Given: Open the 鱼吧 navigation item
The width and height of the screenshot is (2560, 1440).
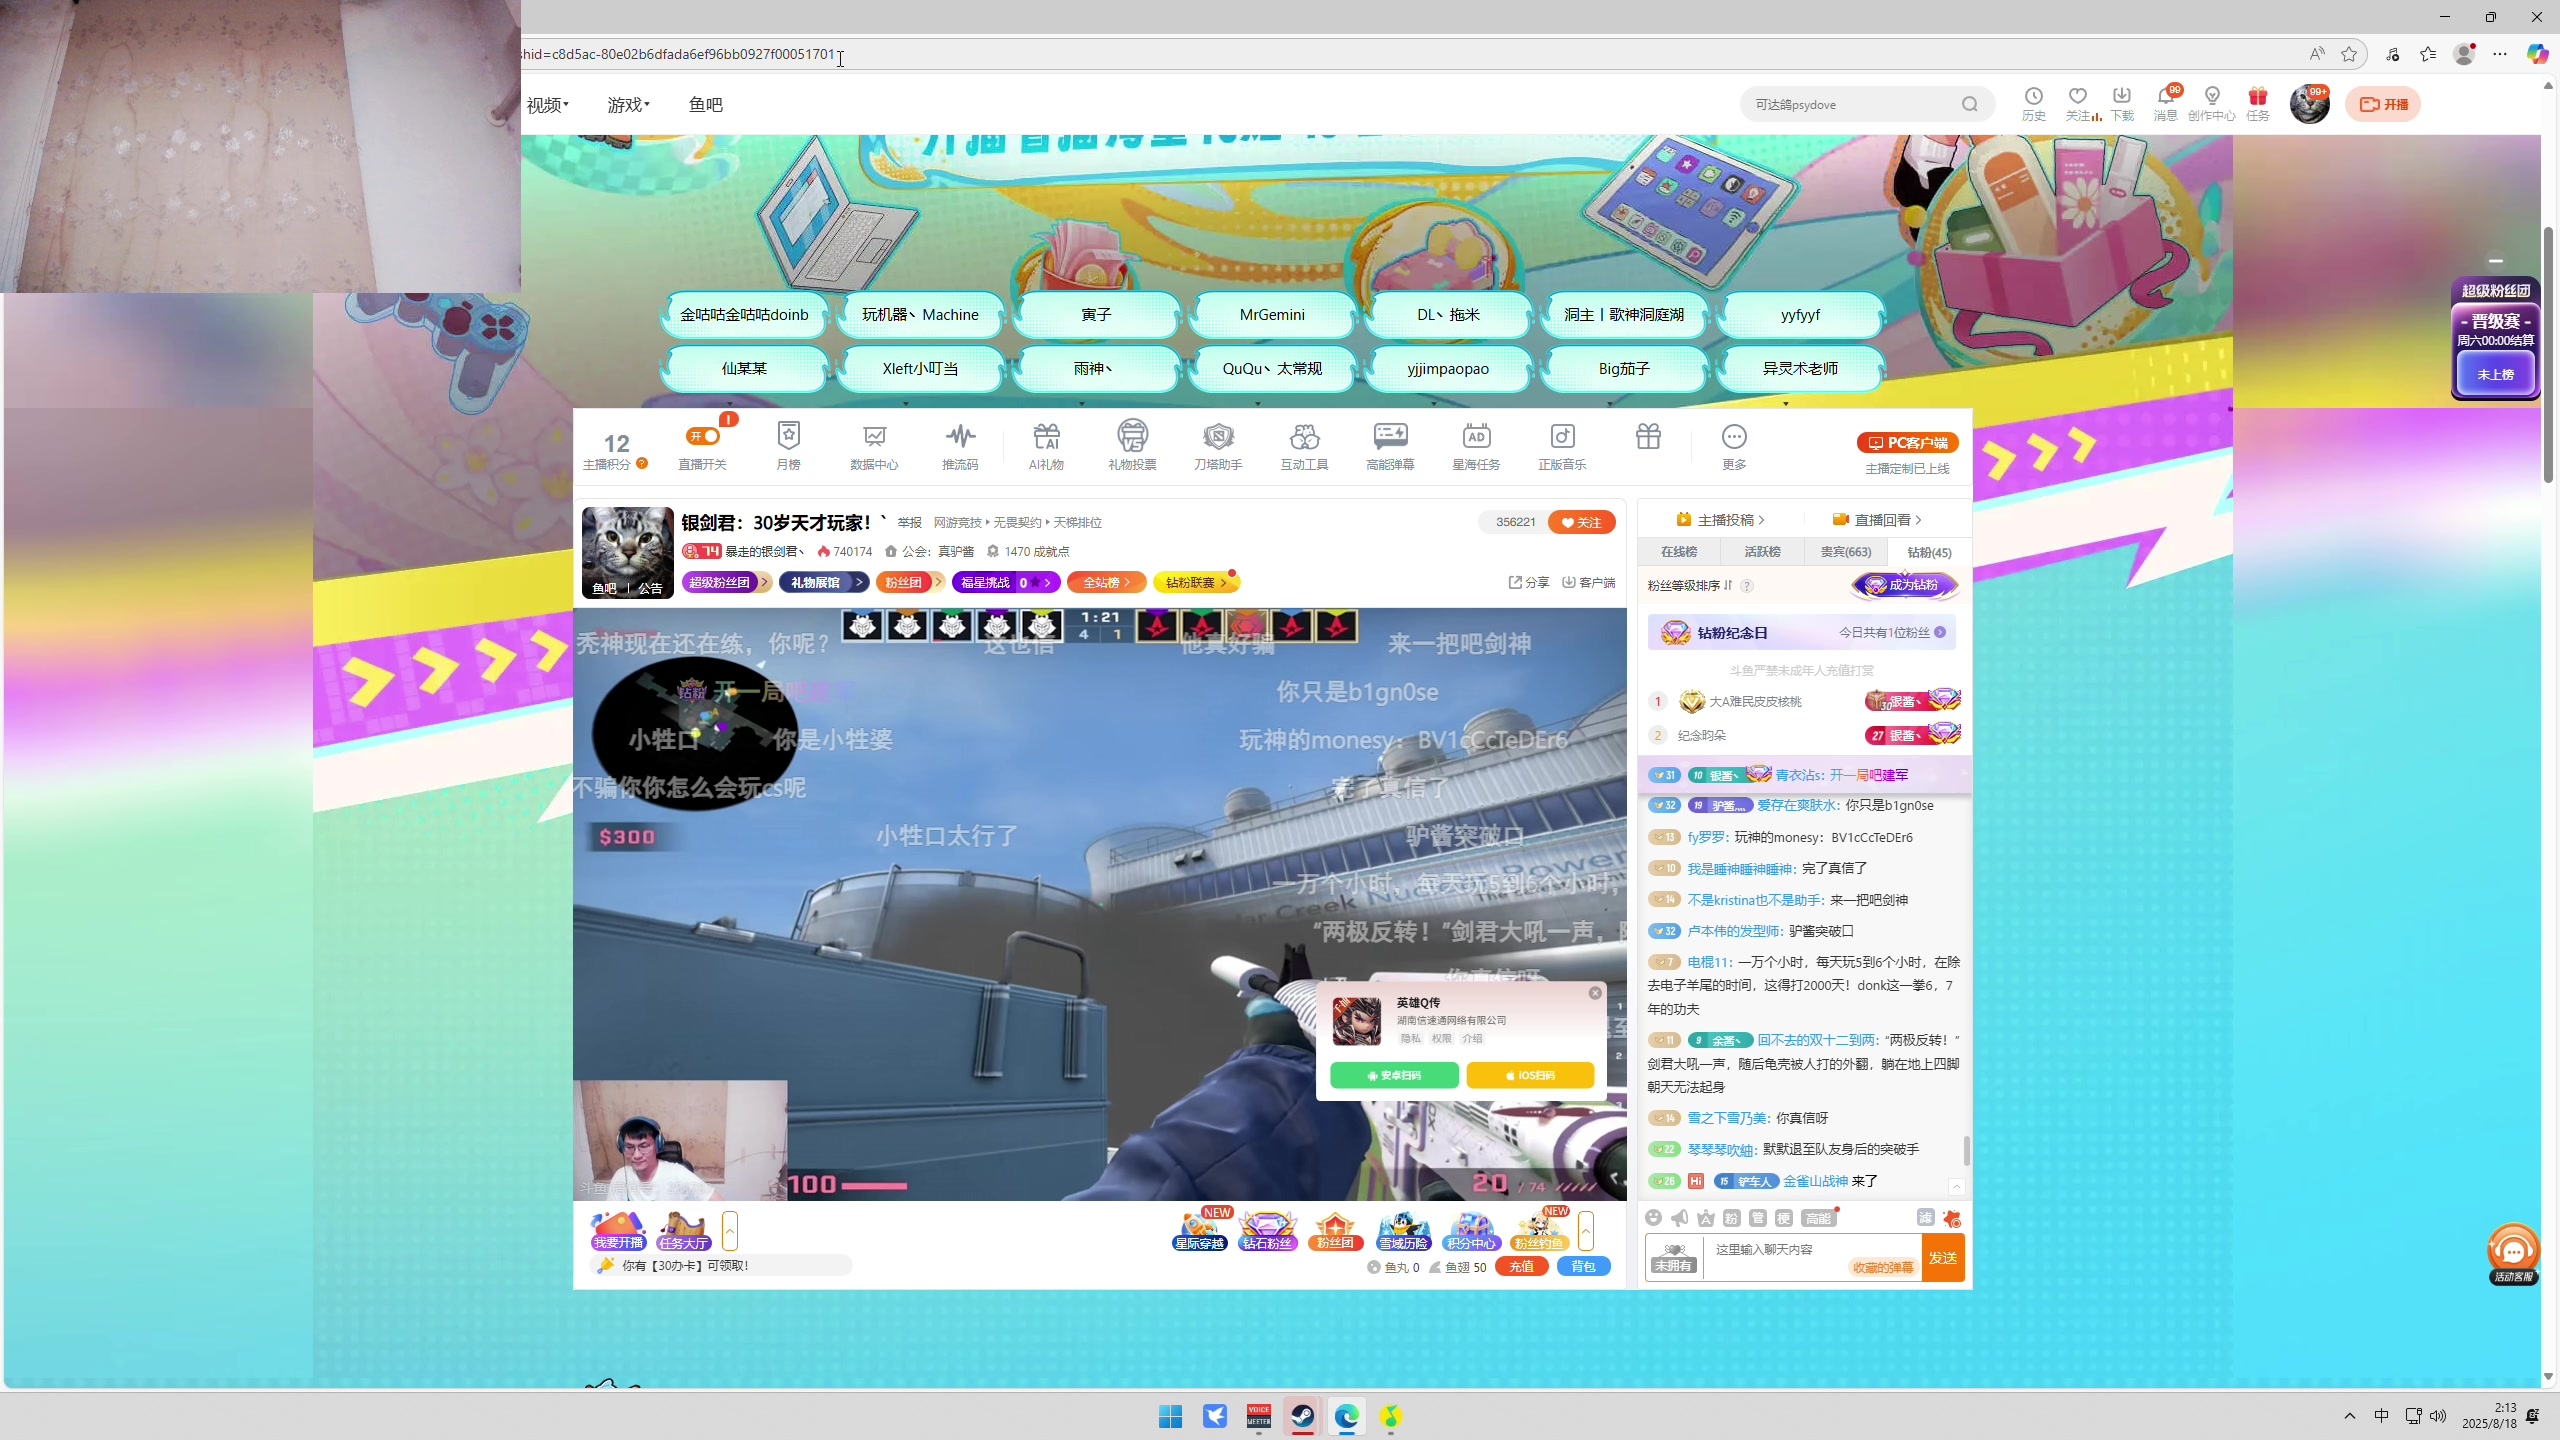Looking at the screenshot, I should point(705,105).
